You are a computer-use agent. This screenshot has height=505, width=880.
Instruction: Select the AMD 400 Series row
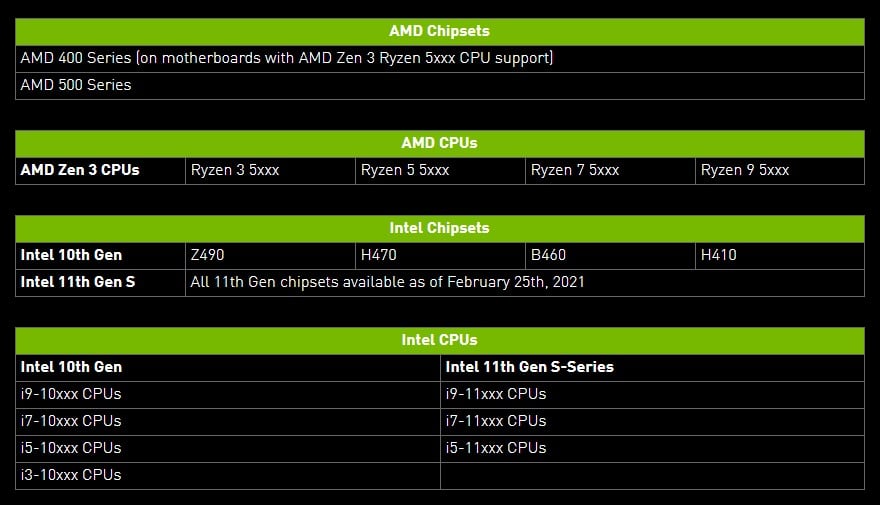[x=439, y=58]
